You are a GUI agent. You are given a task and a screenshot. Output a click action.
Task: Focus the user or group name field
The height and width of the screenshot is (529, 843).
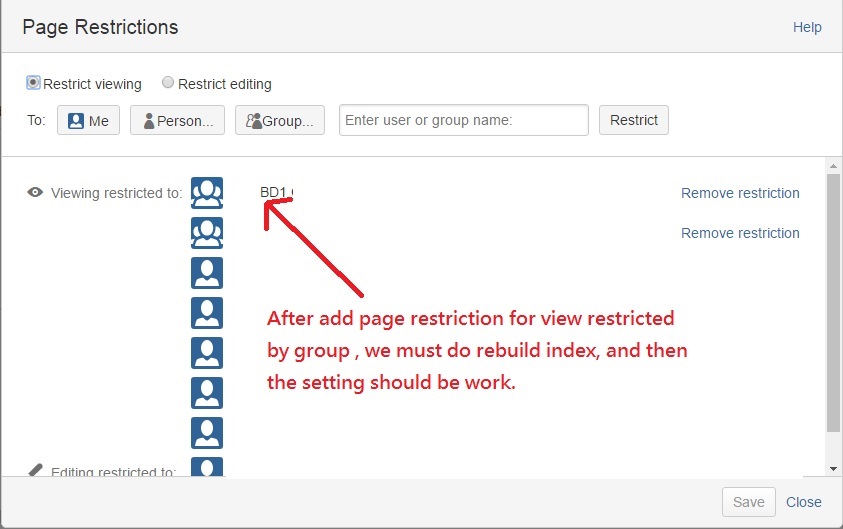463,120
